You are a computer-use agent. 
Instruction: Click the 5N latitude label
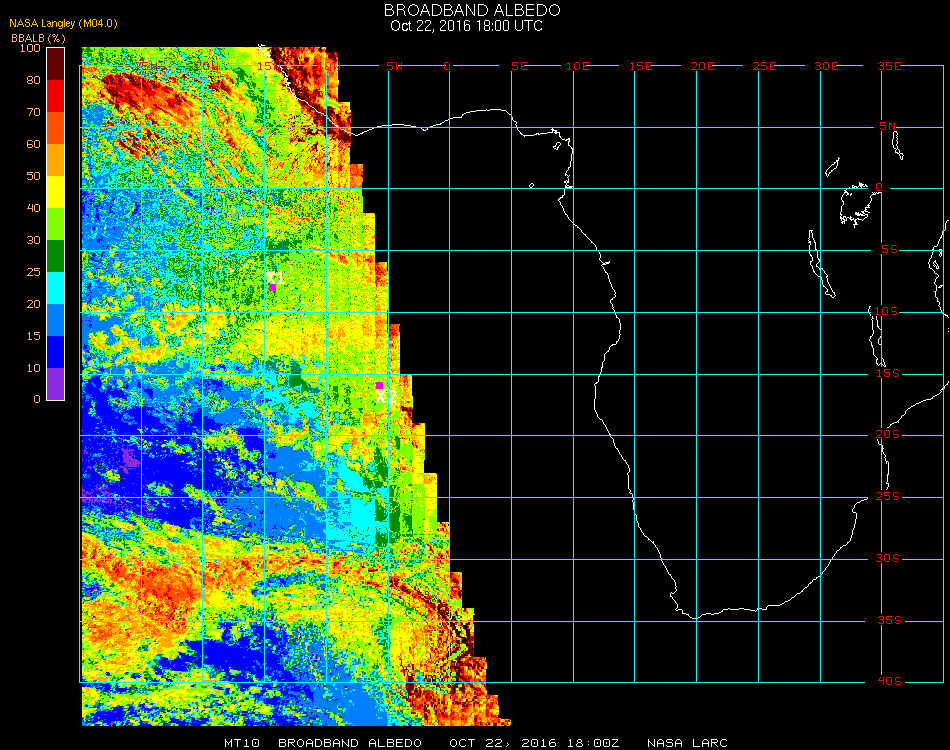coord(887,126)
